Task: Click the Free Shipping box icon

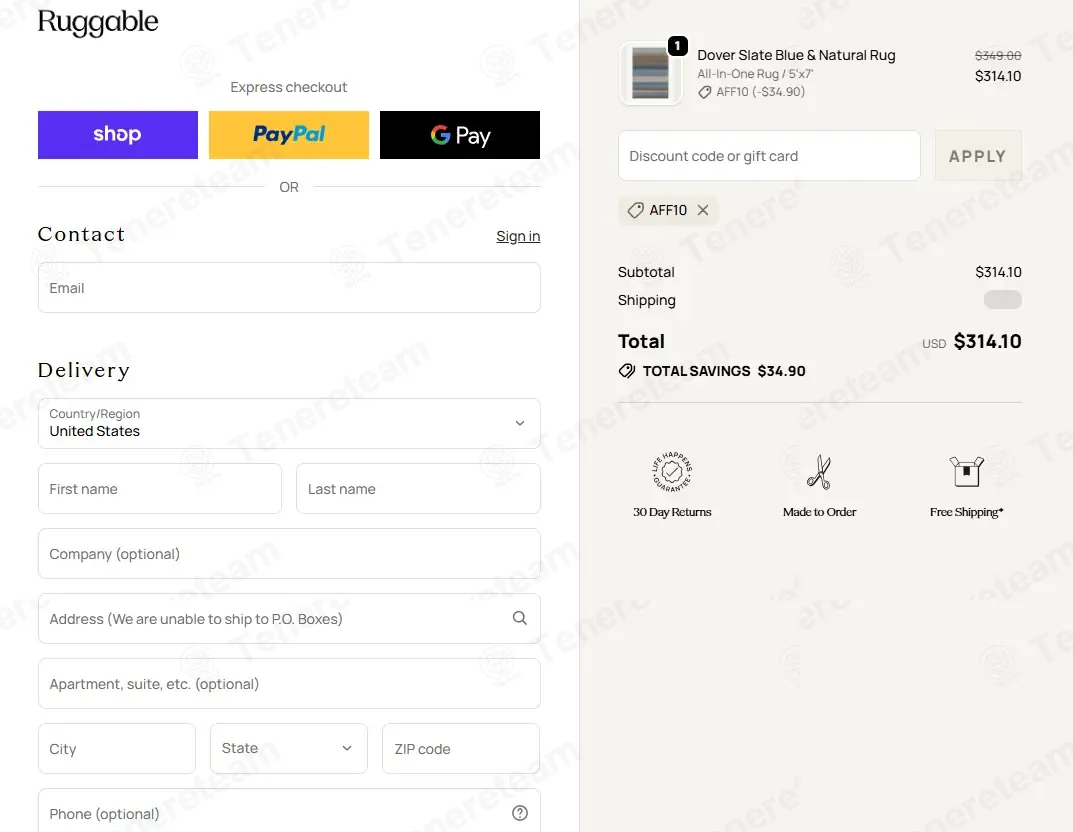Action: point(966,471)
